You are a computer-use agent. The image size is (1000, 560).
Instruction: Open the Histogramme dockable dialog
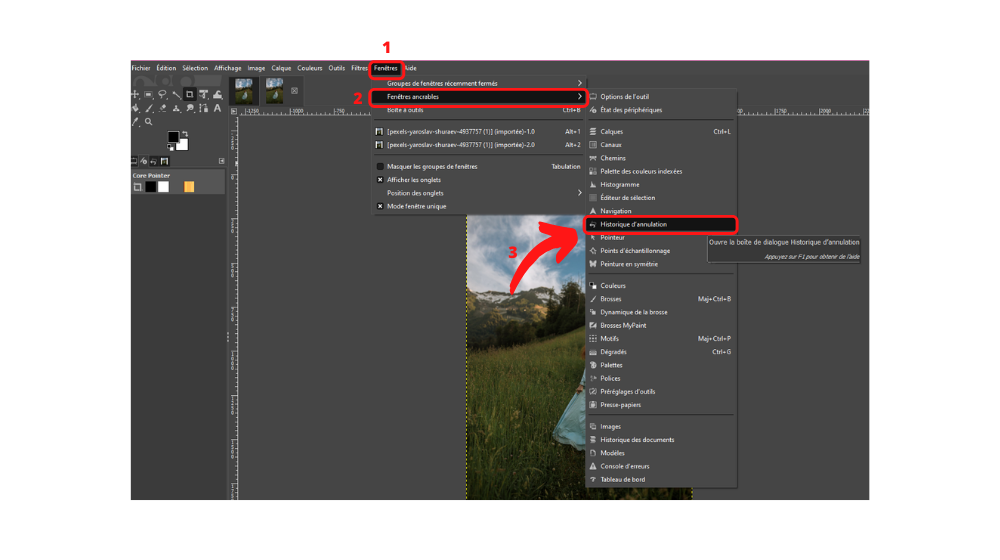(661, 184)
